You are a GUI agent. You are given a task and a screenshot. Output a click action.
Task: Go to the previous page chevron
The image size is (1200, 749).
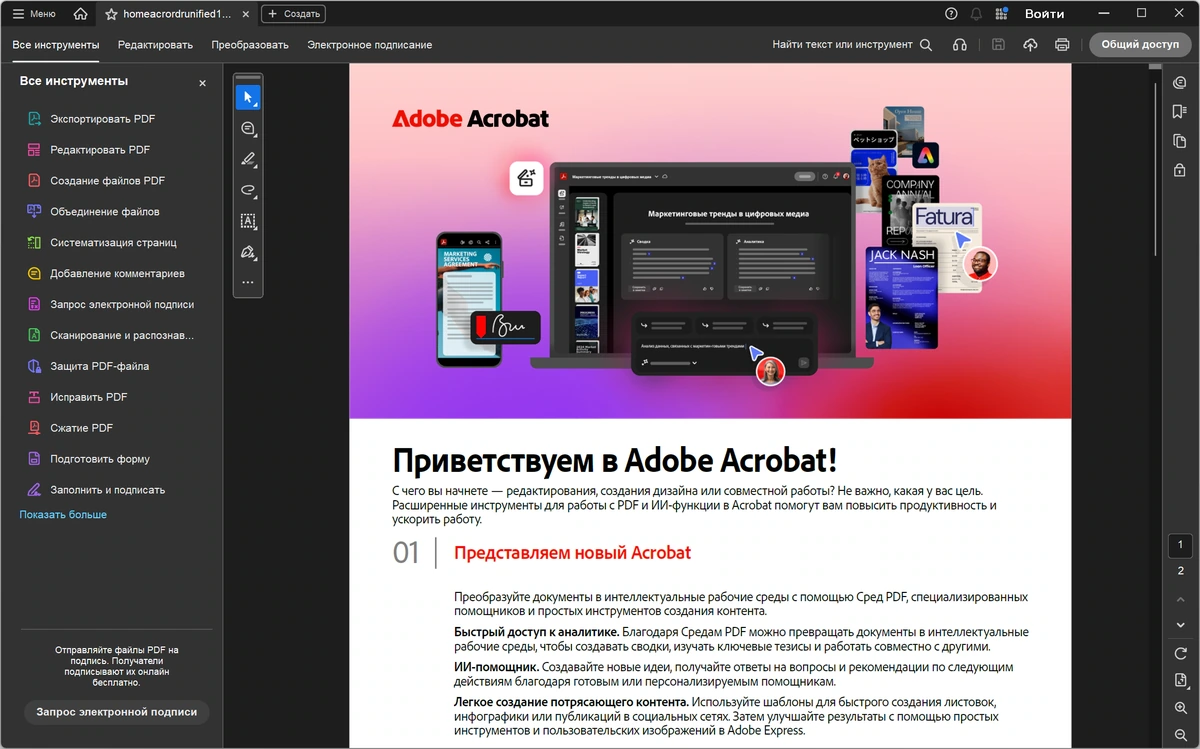[x=1181, y=599]
